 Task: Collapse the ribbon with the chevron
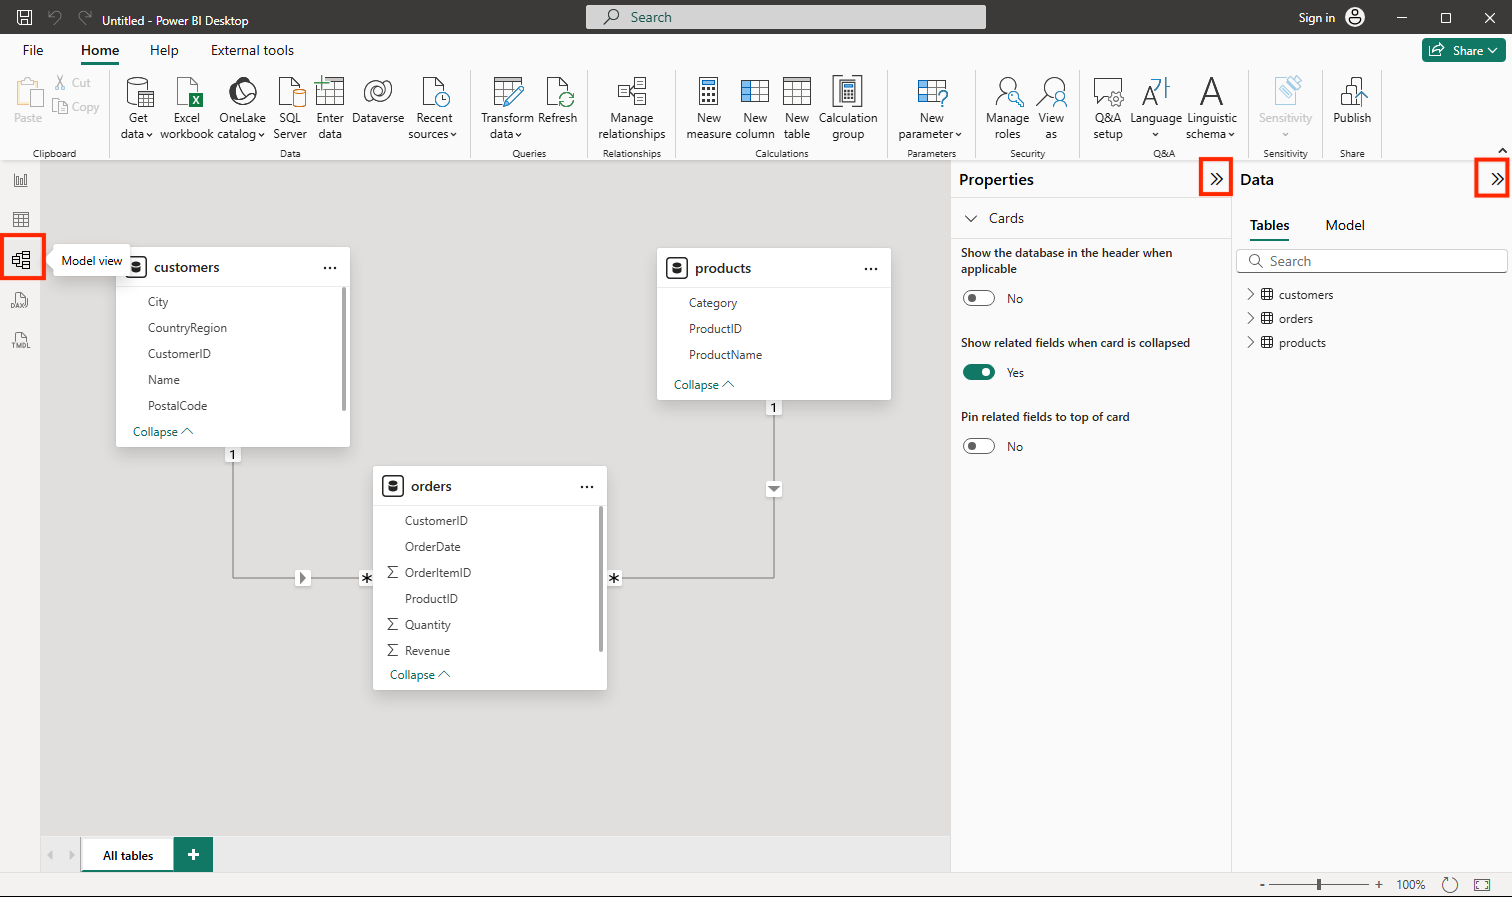tap(1502, 151)
